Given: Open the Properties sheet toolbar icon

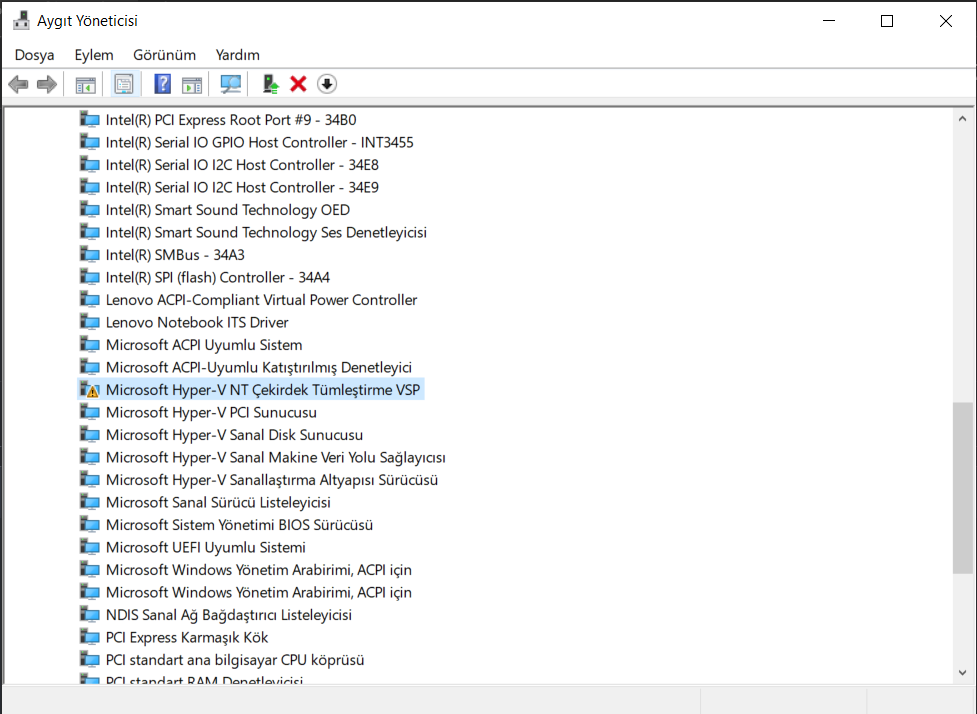Looking at the screenshot, I should click(124, 84).
